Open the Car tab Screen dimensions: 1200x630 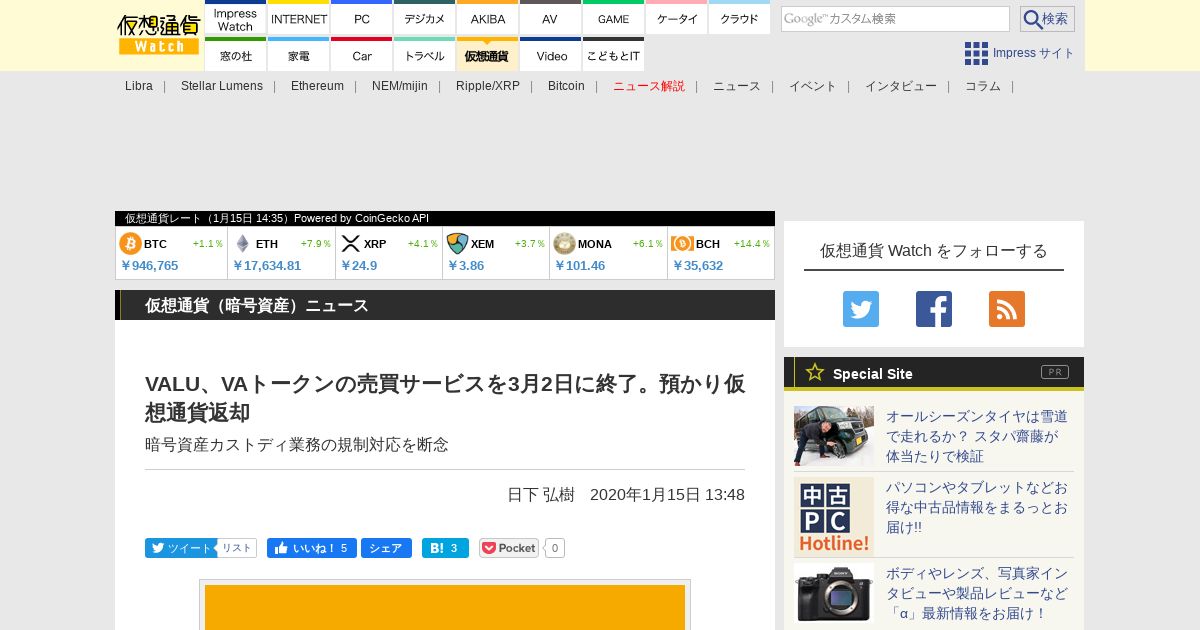[x=362, y=55]
